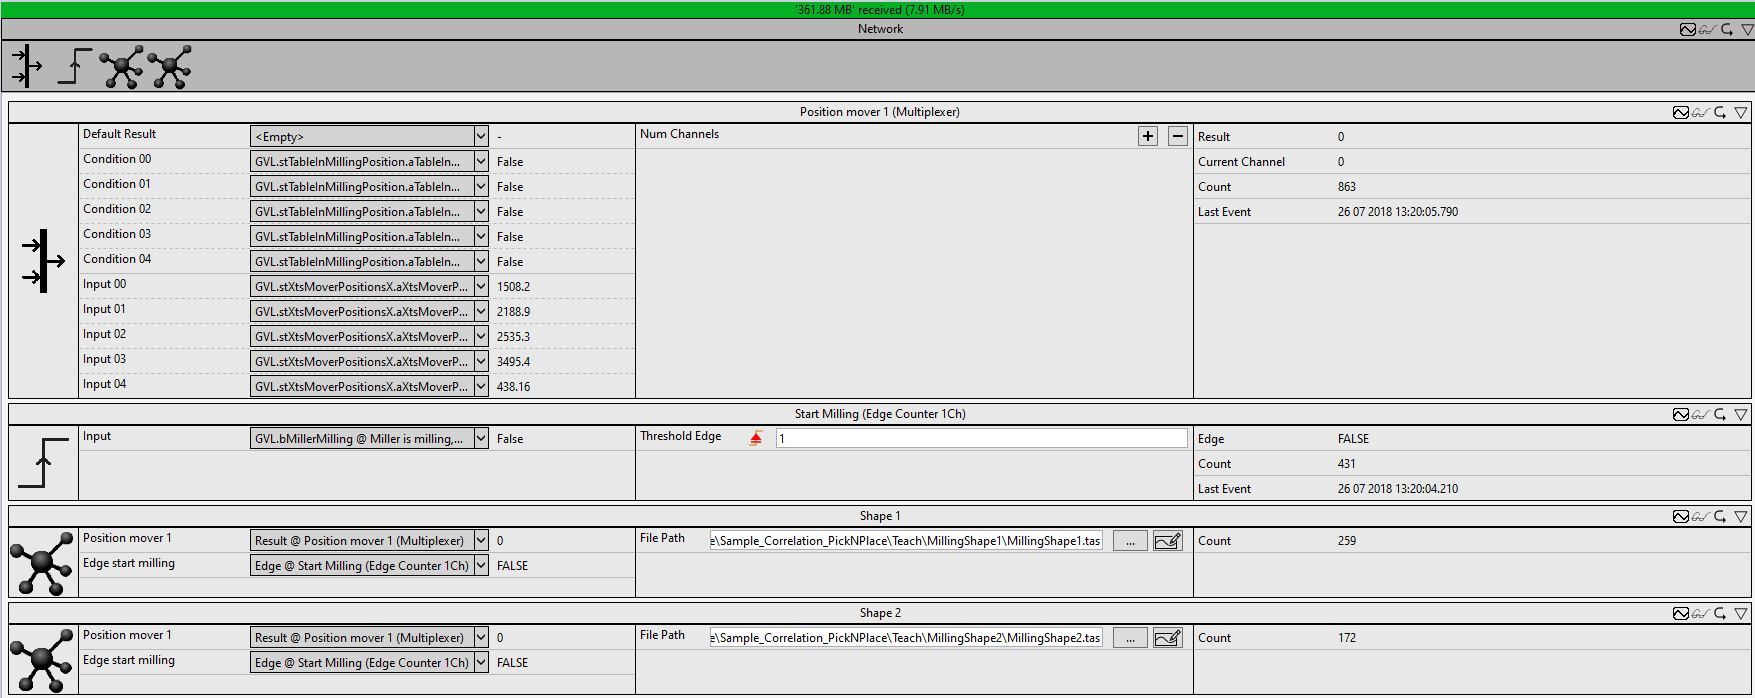This screenshot has height=698, width=1755.
Task: Open teach editor icon for MillingShape2.tas
Action: pyautogui.click(x=1167, y=638)
